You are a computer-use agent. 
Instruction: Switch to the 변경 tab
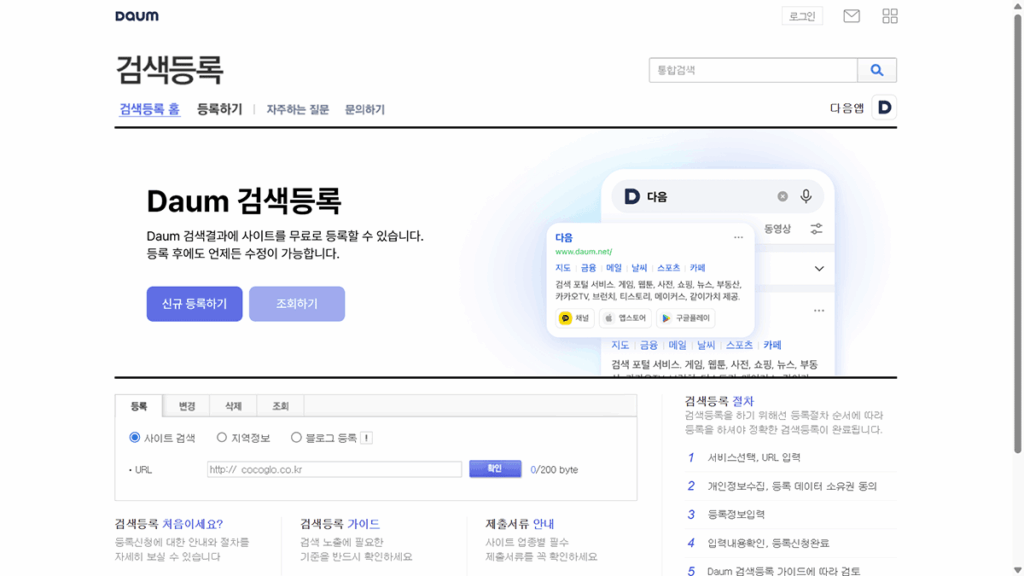pos(187,406)
